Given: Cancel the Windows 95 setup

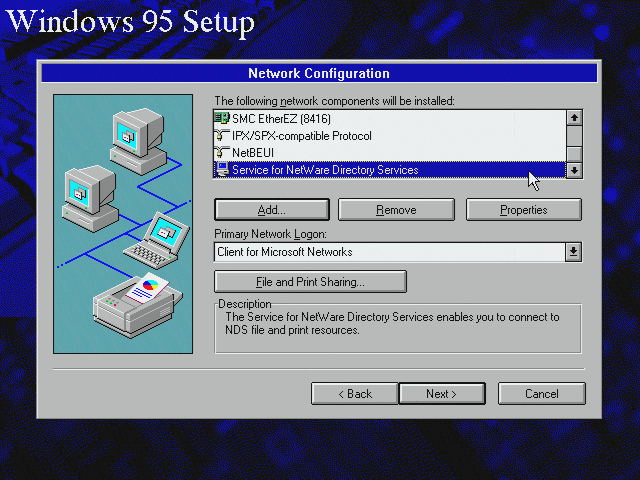Looking at the screenshot, I should (542, 394).
